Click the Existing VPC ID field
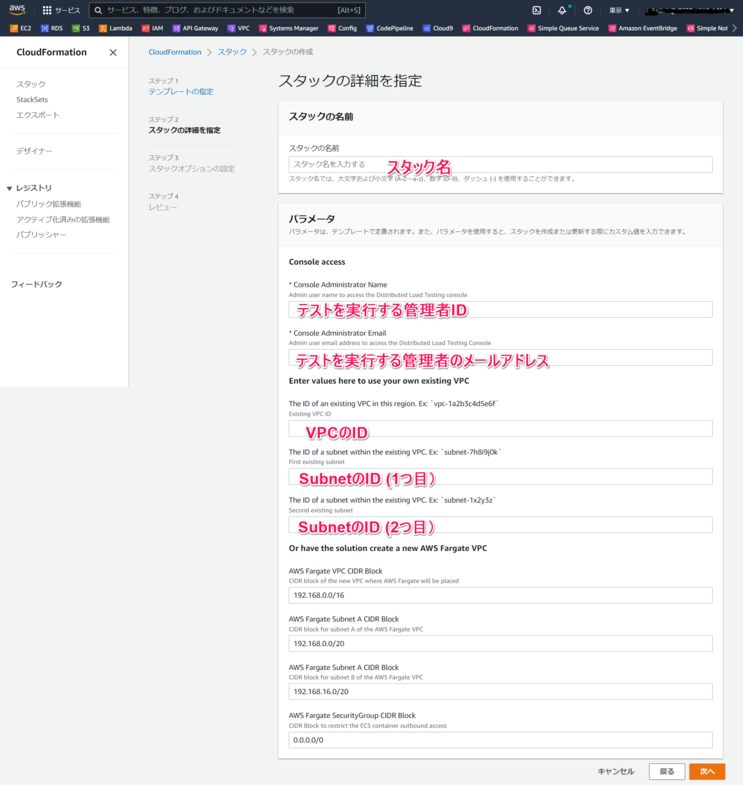This screenshot has width=743, height=800. 500,429
